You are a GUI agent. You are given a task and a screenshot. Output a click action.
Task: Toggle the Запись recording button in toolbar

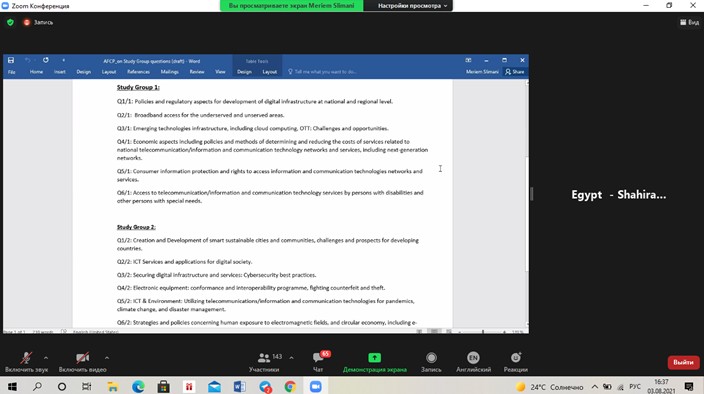(x=431, y=362)
